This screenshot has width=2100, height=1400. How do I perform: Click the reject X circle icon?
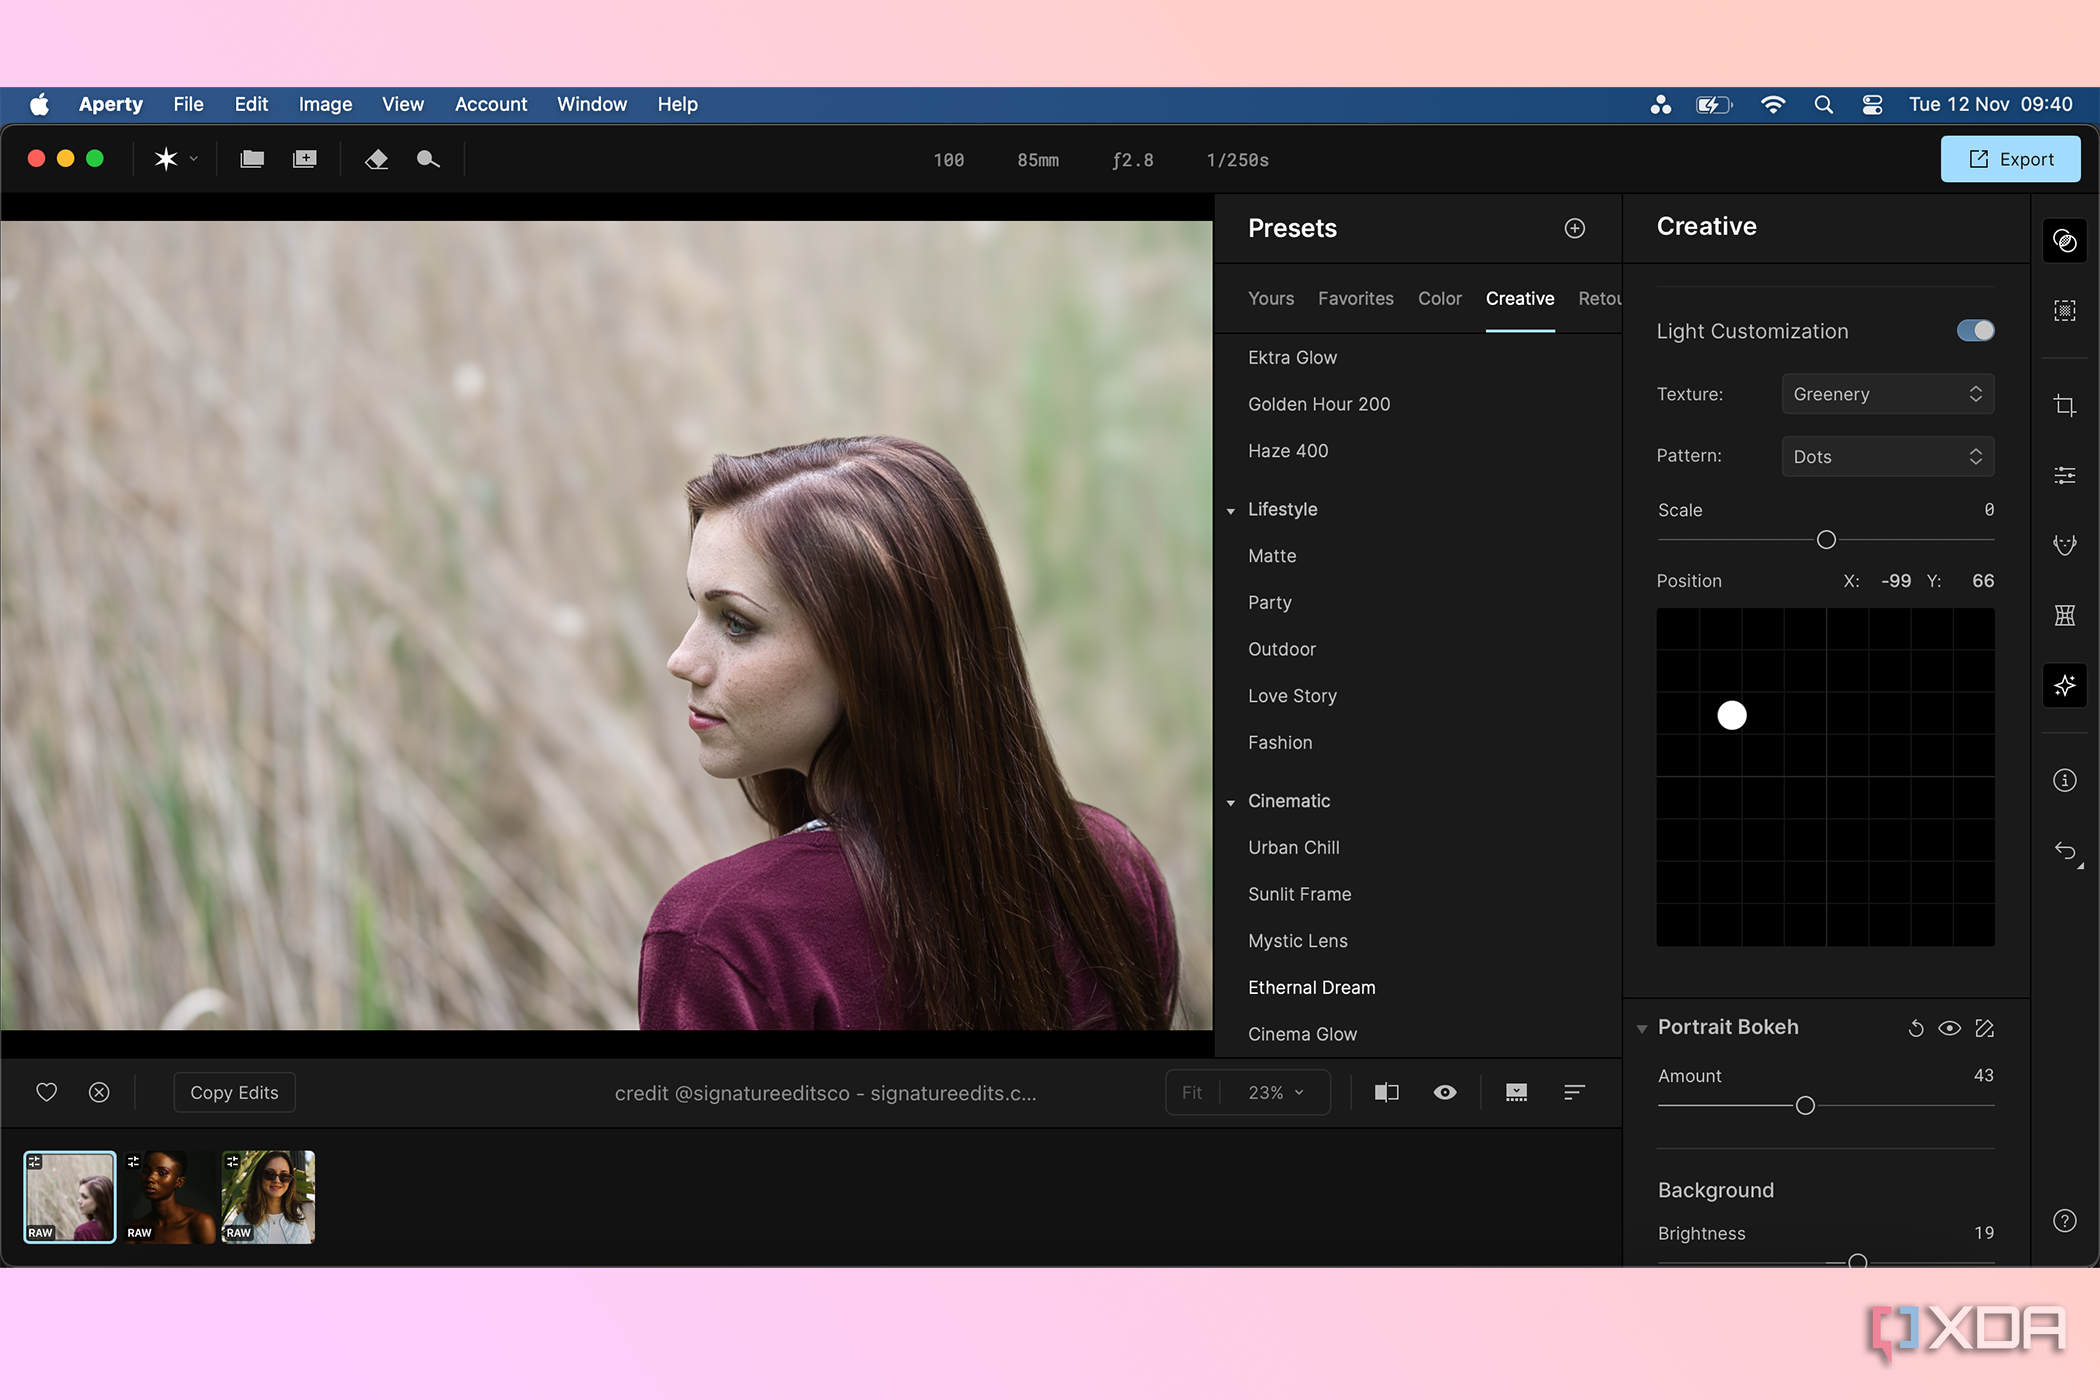pos(99,1092)
